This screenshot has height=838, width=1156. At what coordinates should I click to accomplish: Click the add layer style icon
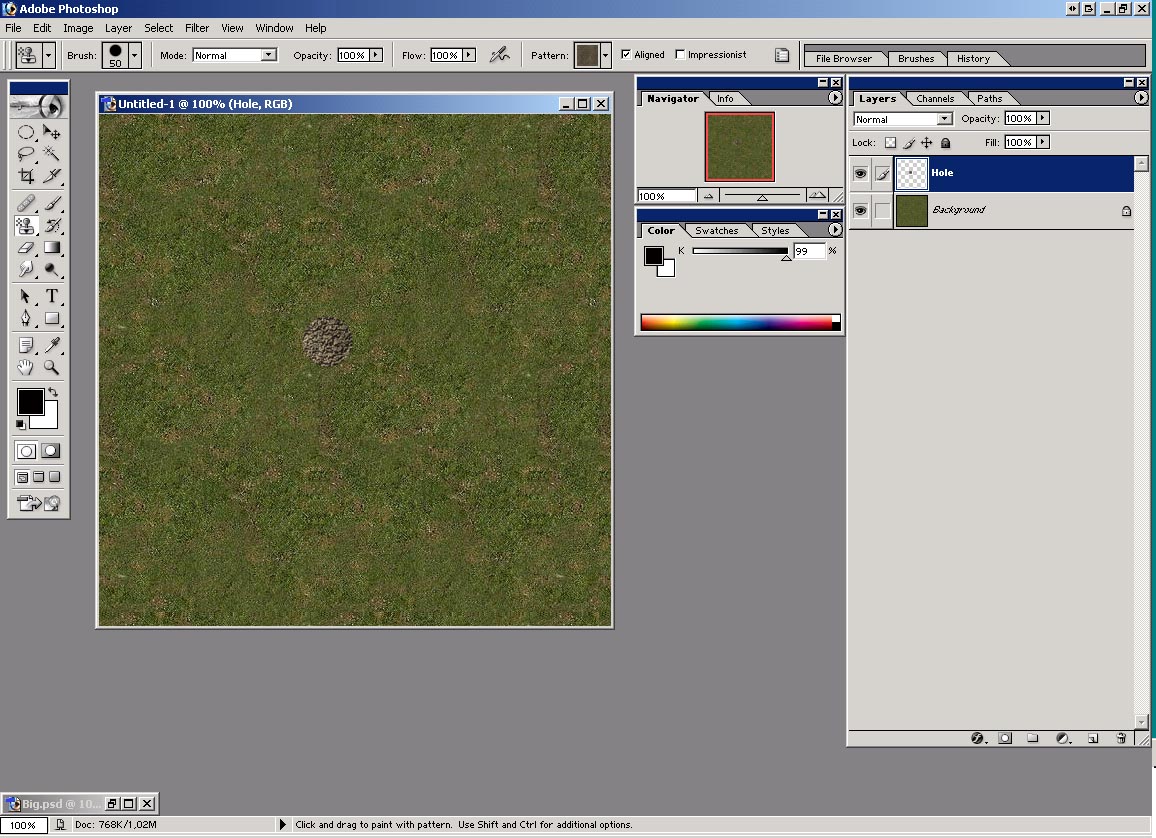coord(978,738)
